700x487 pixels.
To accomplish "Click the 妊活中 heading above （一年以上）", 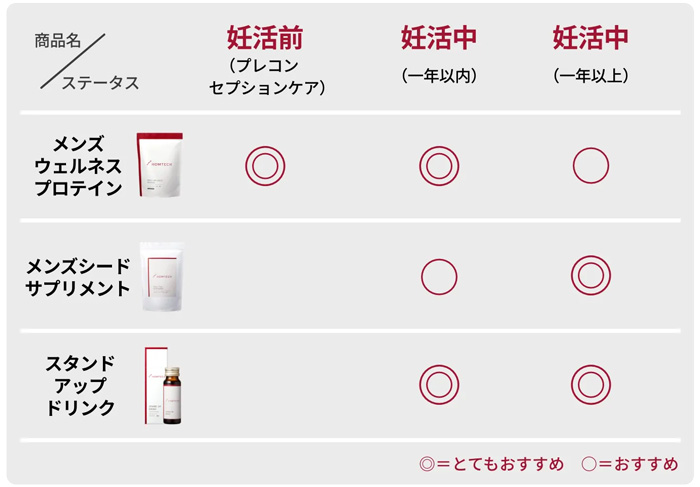I will pyautogui.click(x=590, y=38).
